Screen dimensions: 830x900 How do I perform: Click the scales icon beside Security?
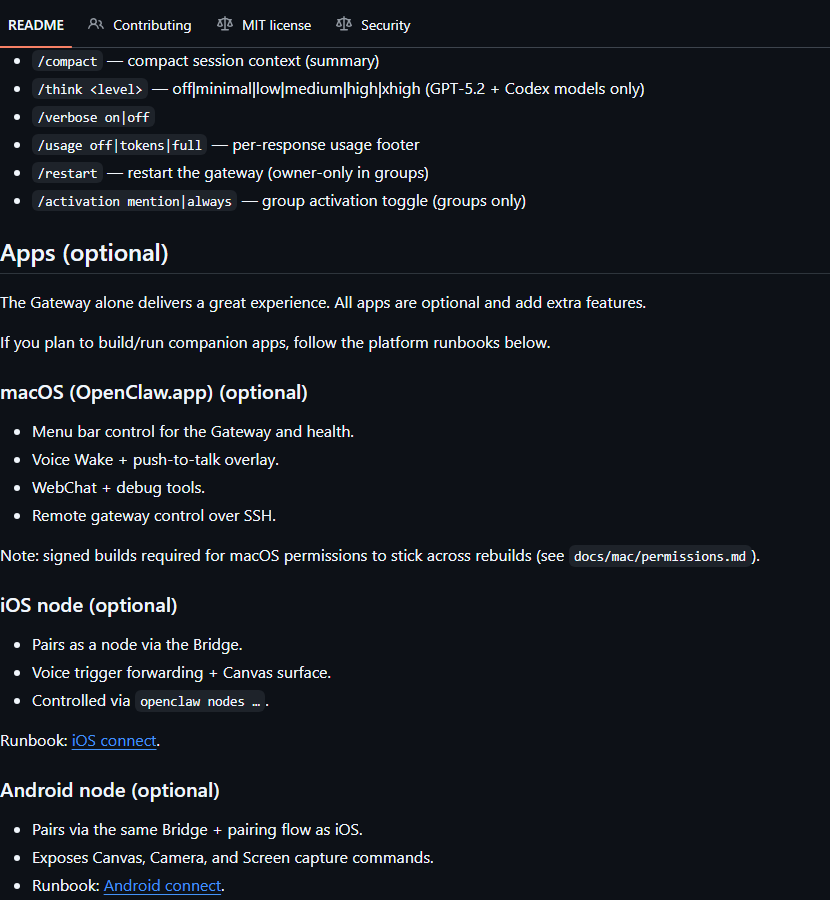[x=344, y=24]
